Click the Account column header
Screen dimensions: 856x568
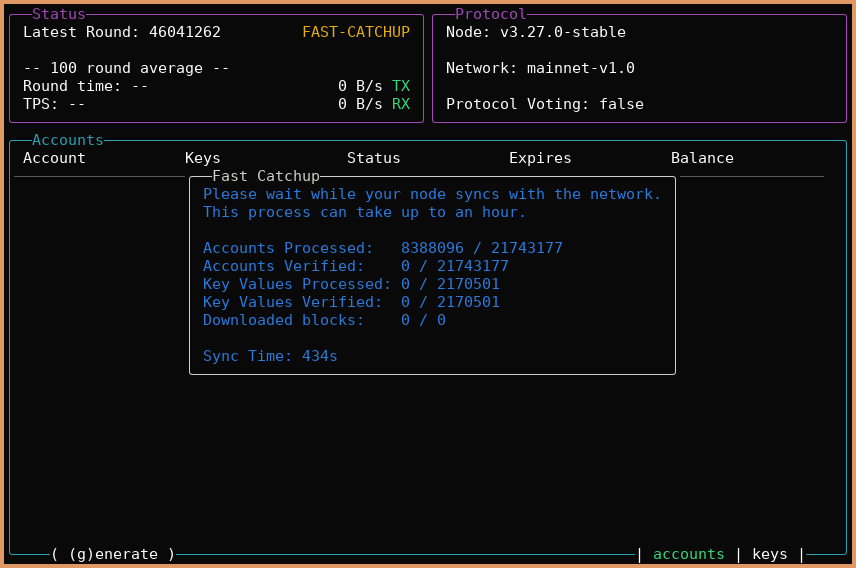tap(54, 158)
